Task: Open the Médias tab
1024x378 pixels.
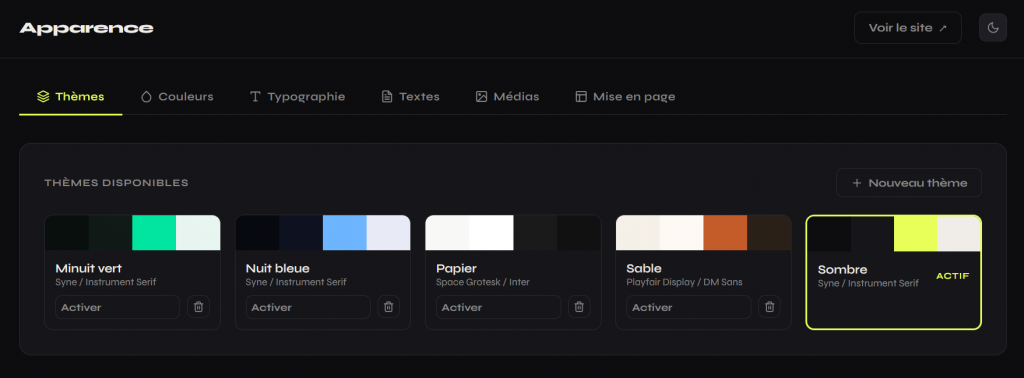Action: (x=507, y=97)
